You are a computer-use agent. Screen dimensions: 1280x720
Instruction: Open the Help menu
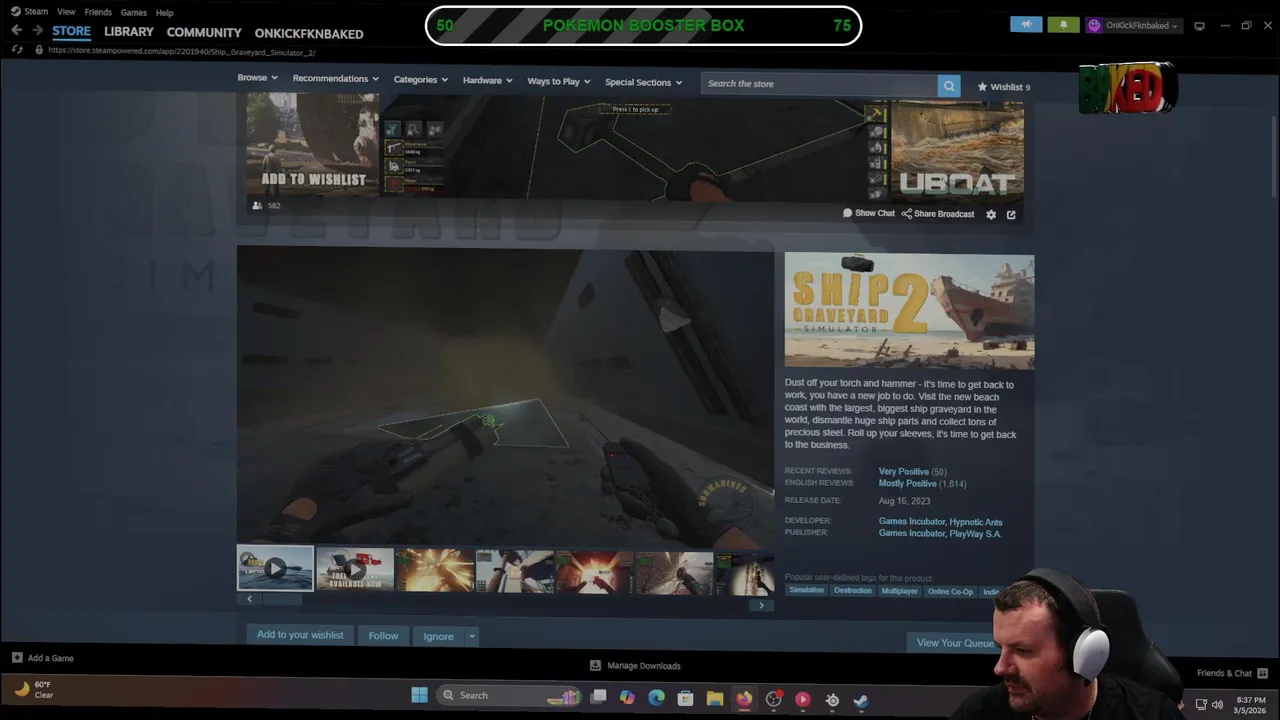165,12
